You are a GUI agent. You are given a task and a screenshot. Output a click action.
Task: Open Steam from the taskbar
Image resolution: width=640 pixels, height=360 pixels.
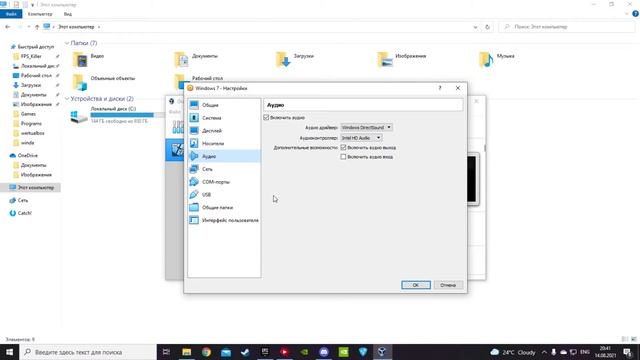click(245, 352)
